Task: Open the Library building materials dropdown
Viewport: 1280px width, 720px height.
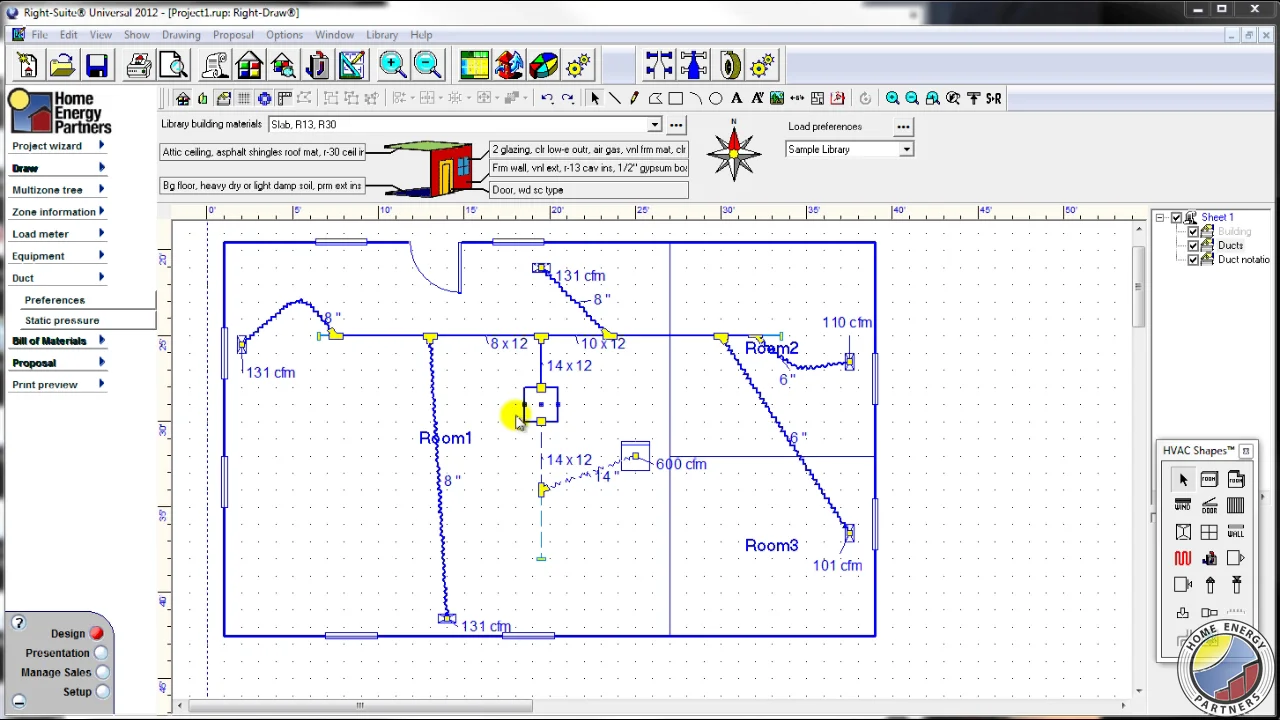Action: point(654,125)
